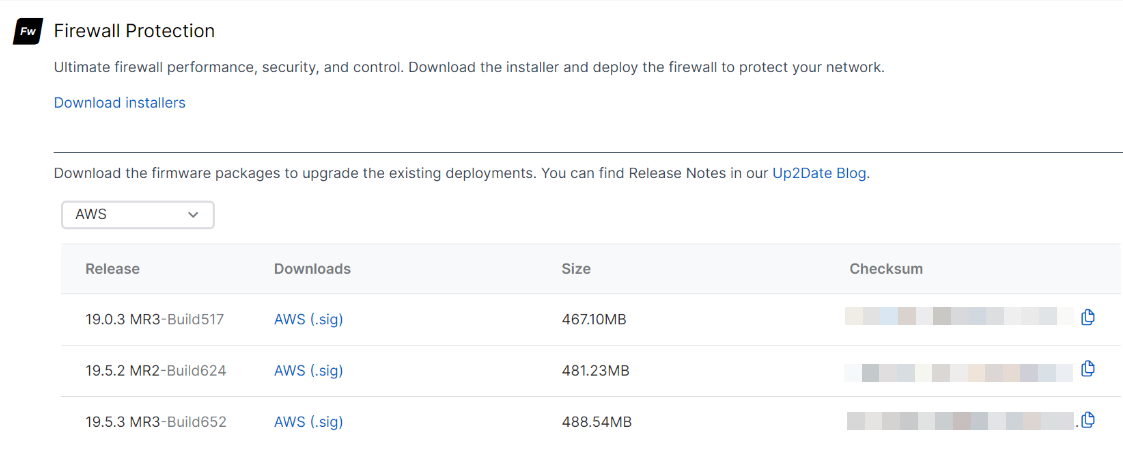Viewport: 1123px width, 457px height.
Task: Click the Size column header
Action: tap(576, 269)
